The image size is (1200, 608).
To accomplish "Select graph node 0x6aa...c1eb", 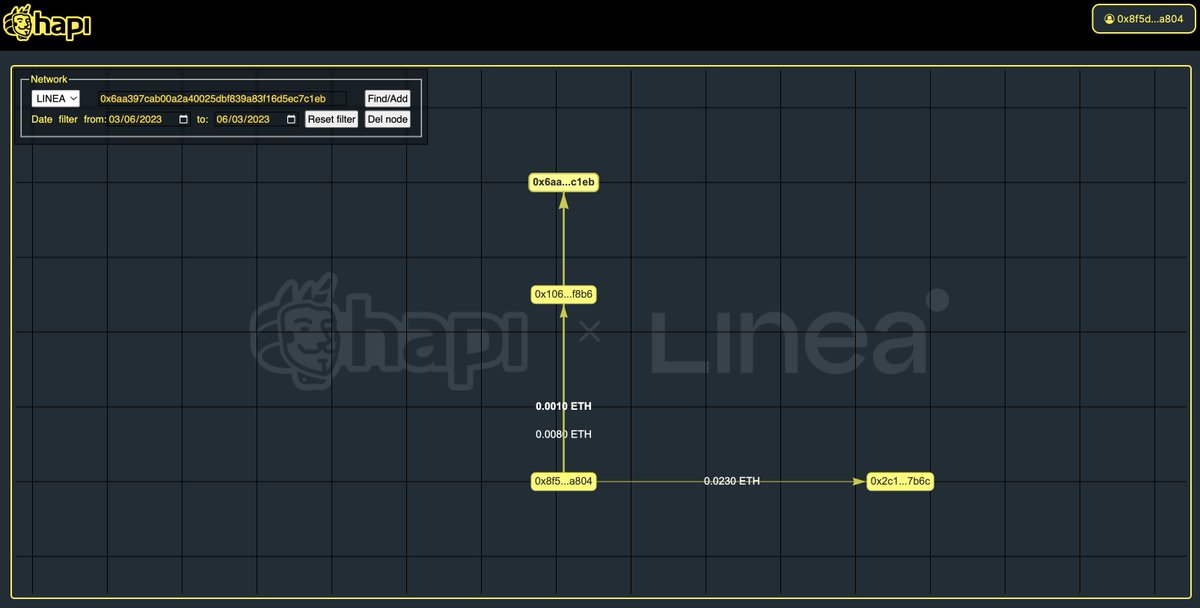I will (564, 182).
